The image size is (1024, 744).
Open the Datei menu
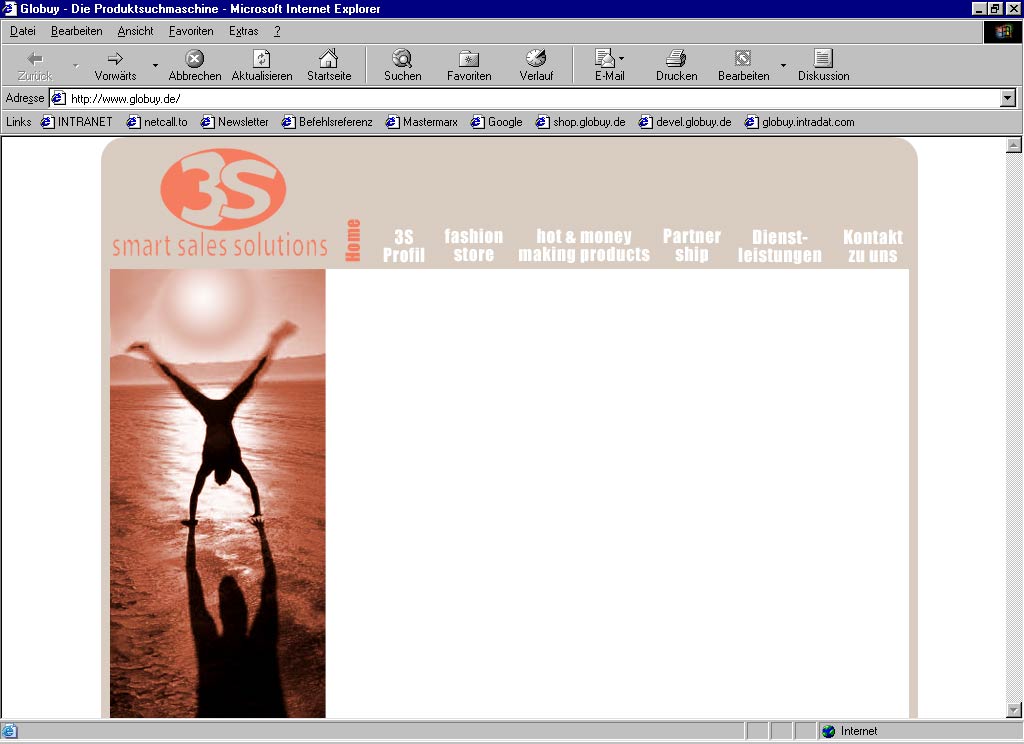point(23,31)
